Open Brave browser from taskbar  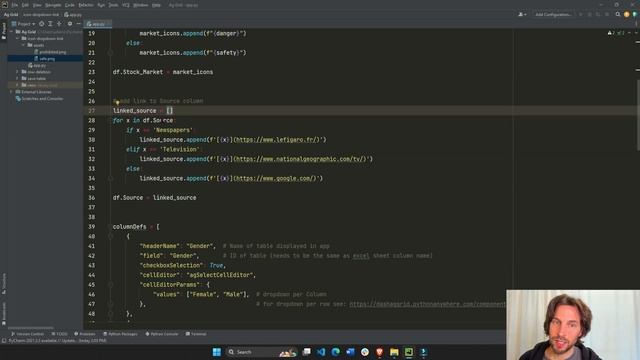(x=380, y=352)
